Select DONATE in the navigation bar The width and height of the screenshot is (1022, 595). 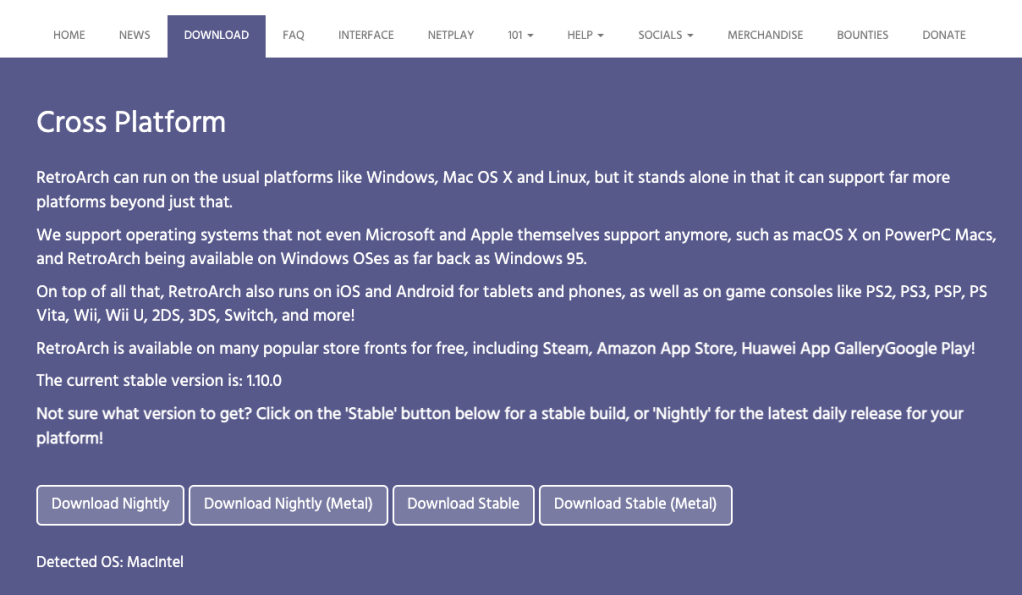tap(943, 35)
